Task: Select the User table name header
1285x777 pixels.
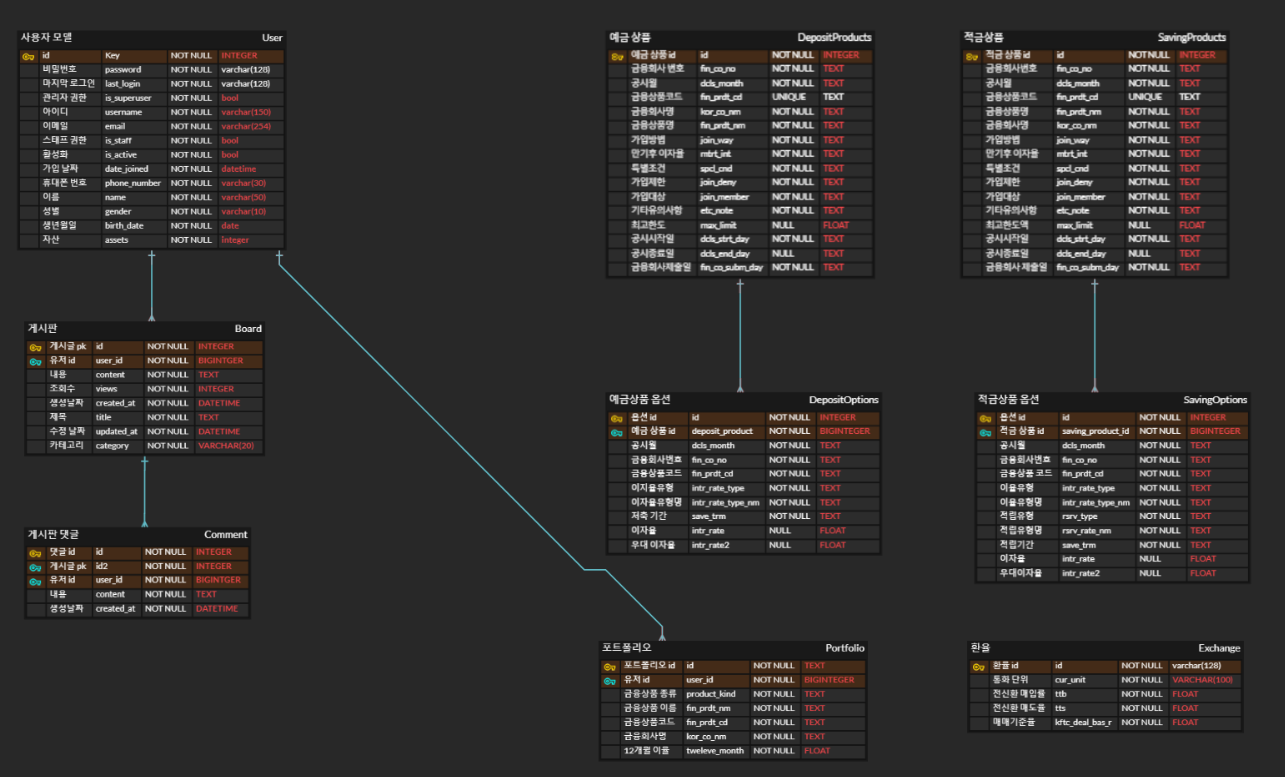Action: tap(272, 38)
